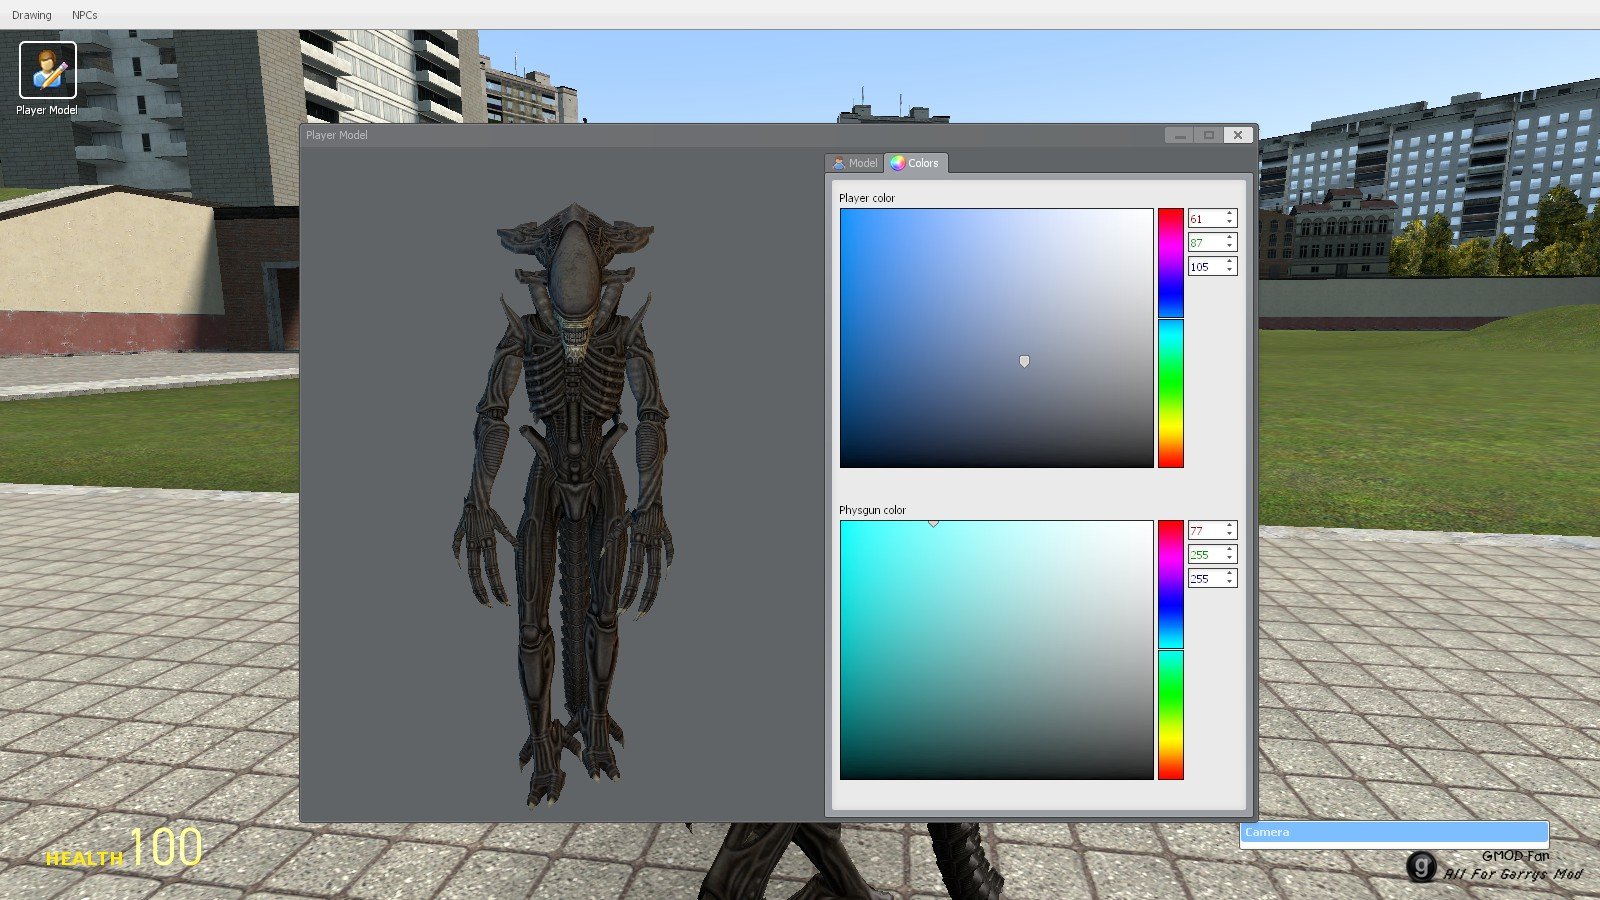This screenshot has width=1600, height=900.
Task: Pick a shade in Player color square
Action: tap(996, 338)
